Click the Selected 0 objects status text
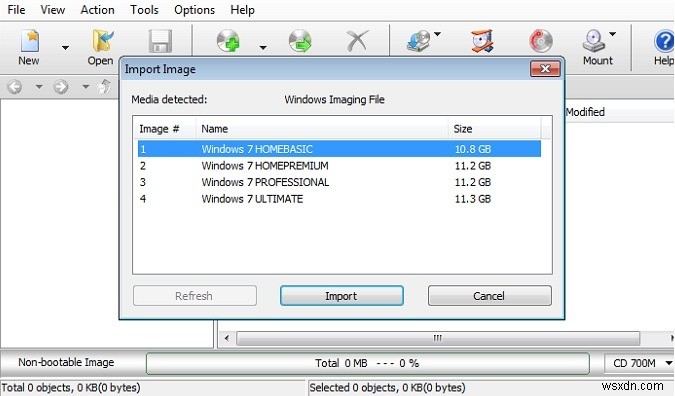Viewport: 675px width, 396px height. point(387,387)
